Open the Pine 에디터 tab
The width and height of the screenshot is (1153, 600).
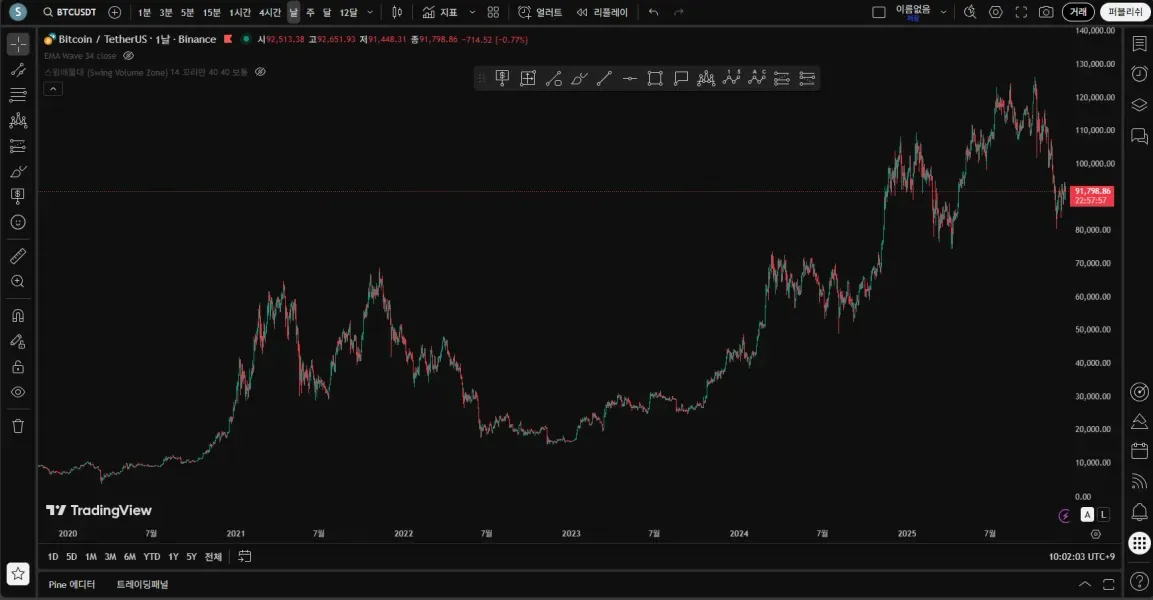72,585
